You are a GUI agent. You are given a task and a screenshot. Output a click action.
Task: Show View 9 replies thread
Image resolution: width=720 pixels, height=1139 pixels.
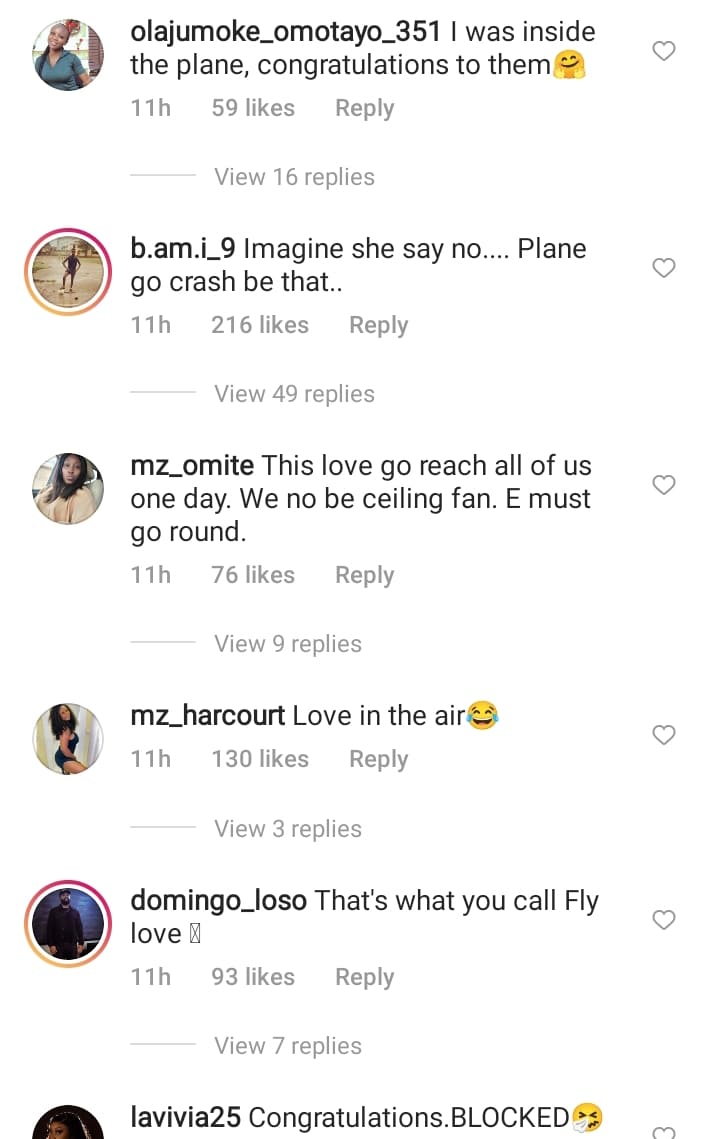(287, 644)
